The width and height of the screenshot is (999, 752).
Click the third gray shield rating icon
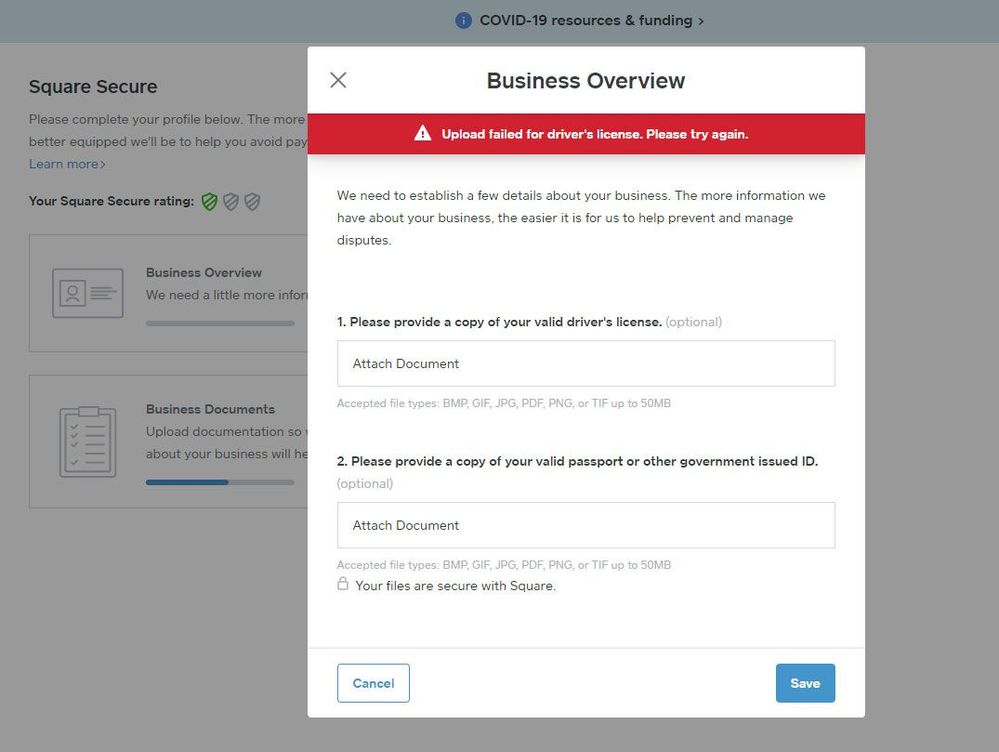coord(253,202)
